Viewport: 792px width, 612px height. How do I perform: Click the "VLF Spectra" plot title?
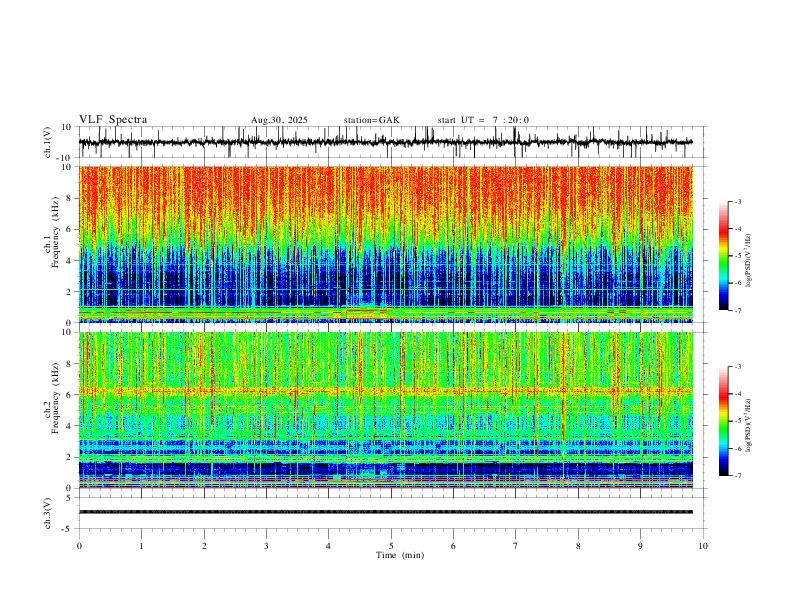tap(113, 120)
